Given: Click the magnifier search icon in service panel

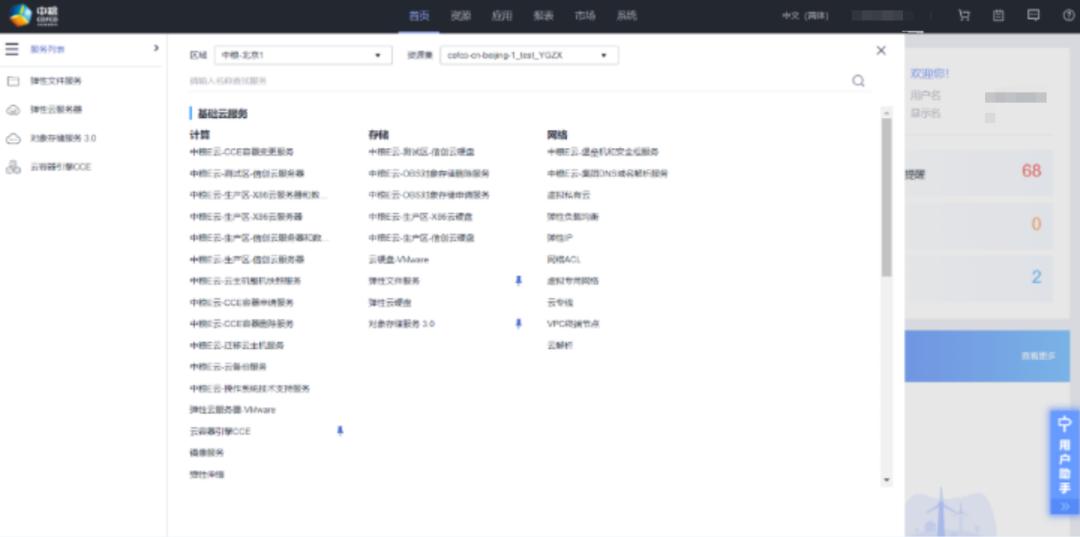Looking at the screenshot, I should pyautogui.click(x=858, y=81).
